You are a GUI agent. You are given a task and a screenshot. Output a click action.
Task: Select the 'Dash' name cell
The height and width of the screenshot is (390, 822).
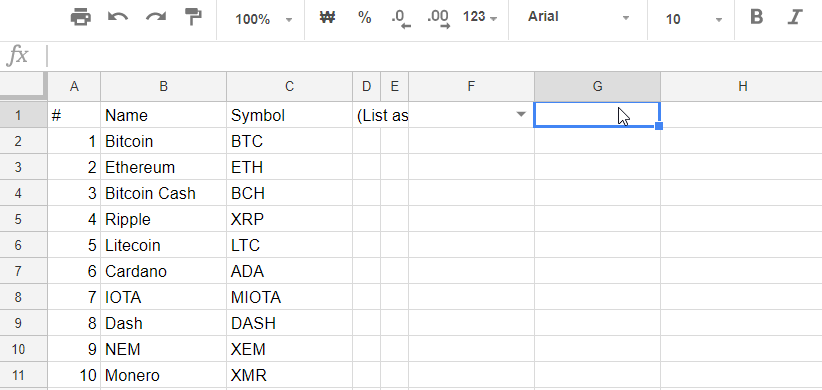point(164,323)
